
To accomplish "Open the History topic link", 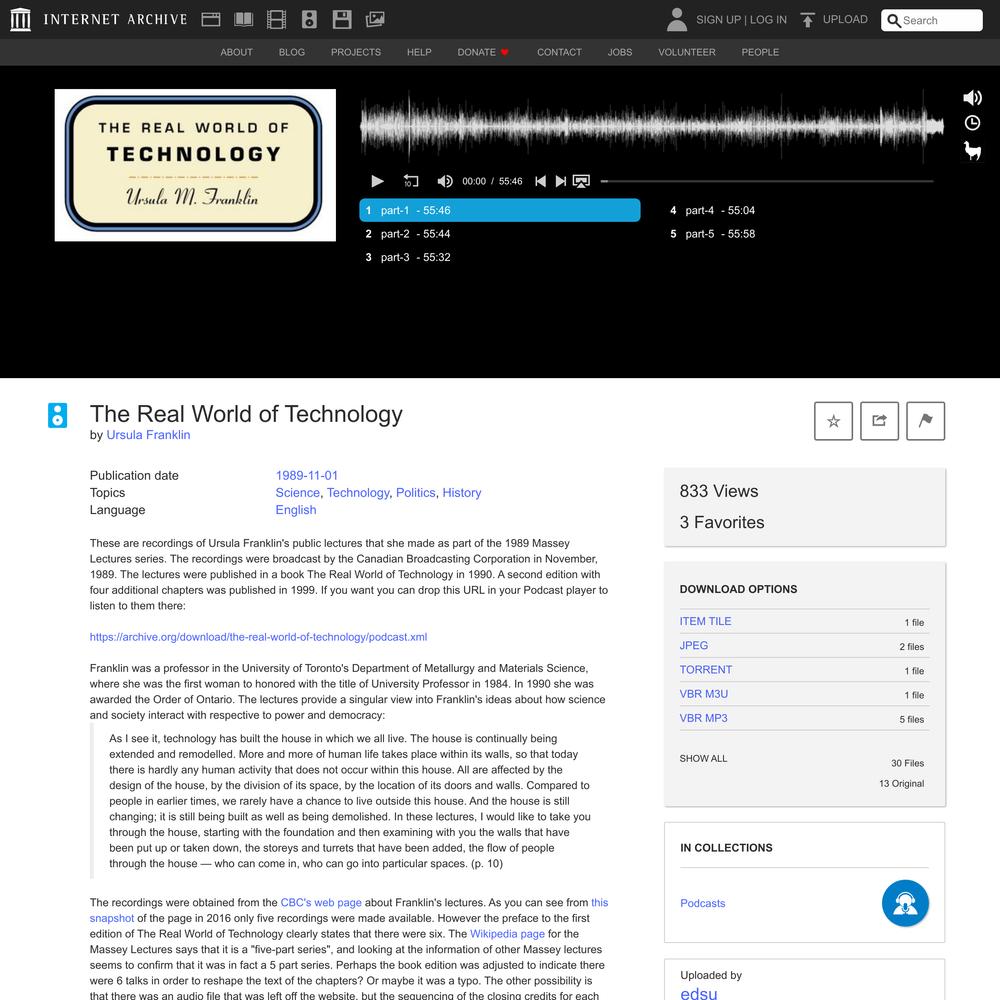I will pyautogui.click(x=462, y=493).
